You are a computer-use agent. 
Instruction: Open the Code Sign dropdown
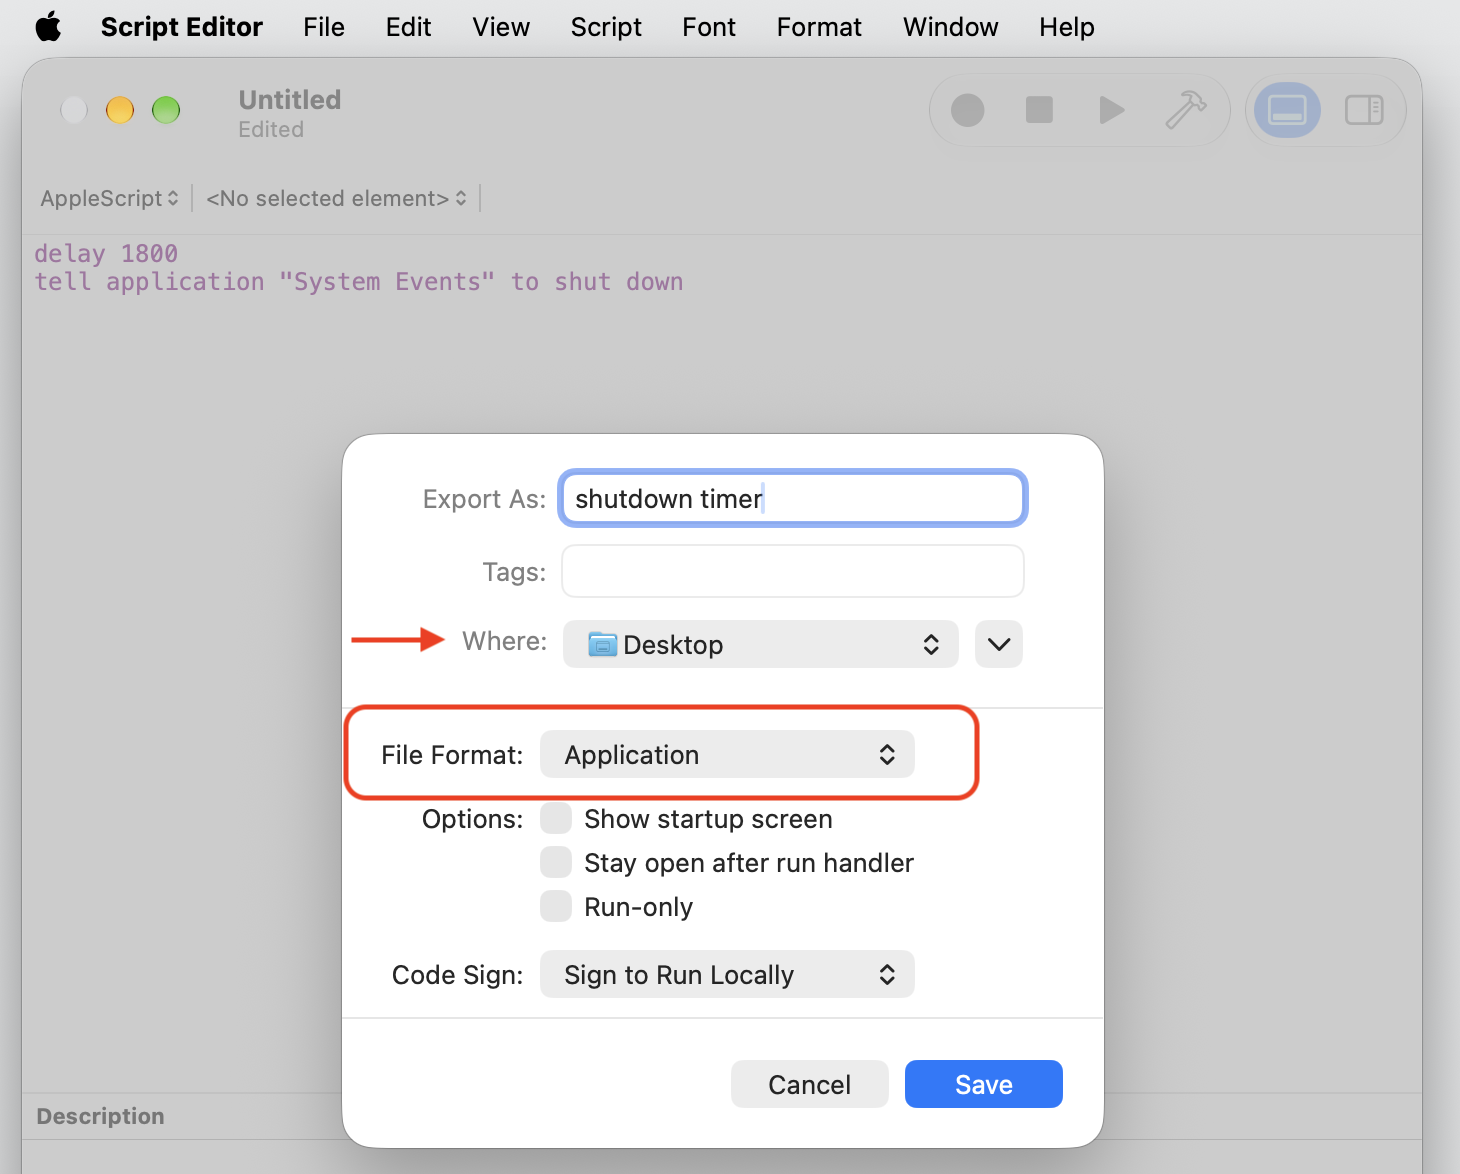coord(727,974)
